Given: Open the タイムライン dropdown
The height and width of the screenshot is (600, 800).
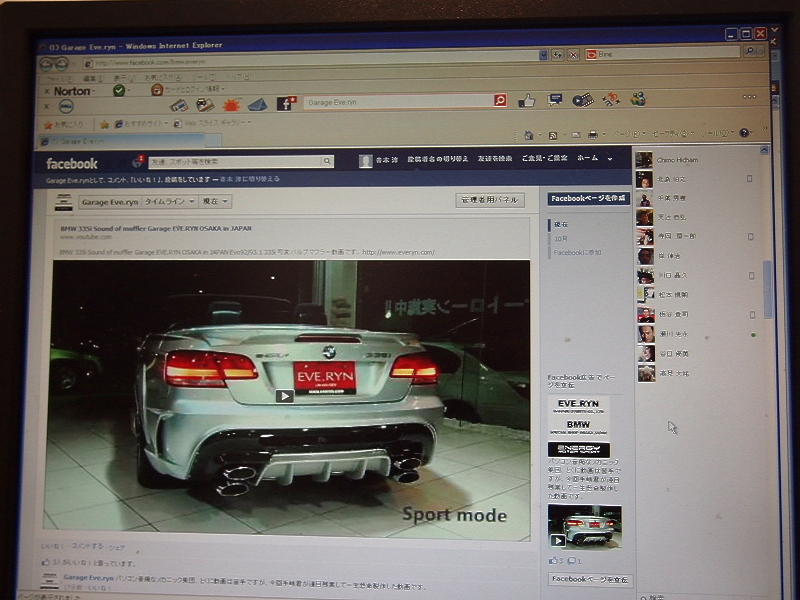Looking at the screenshot, I should coord(169,202).
